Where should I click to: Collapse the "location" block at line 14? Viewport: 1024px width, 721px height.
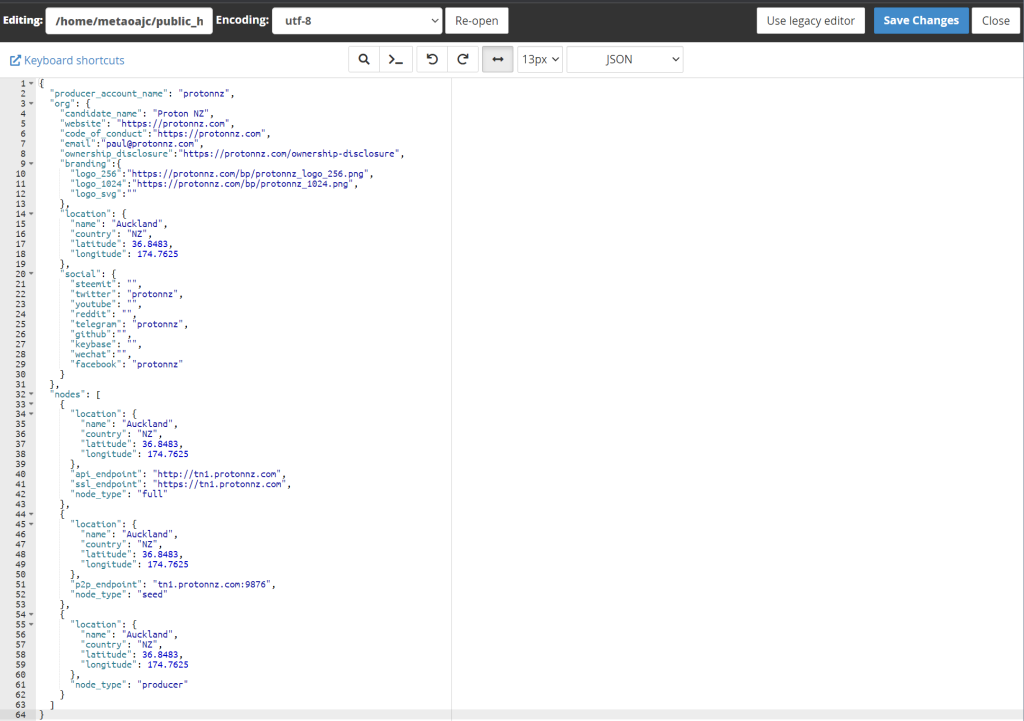(x=31, y=214)
